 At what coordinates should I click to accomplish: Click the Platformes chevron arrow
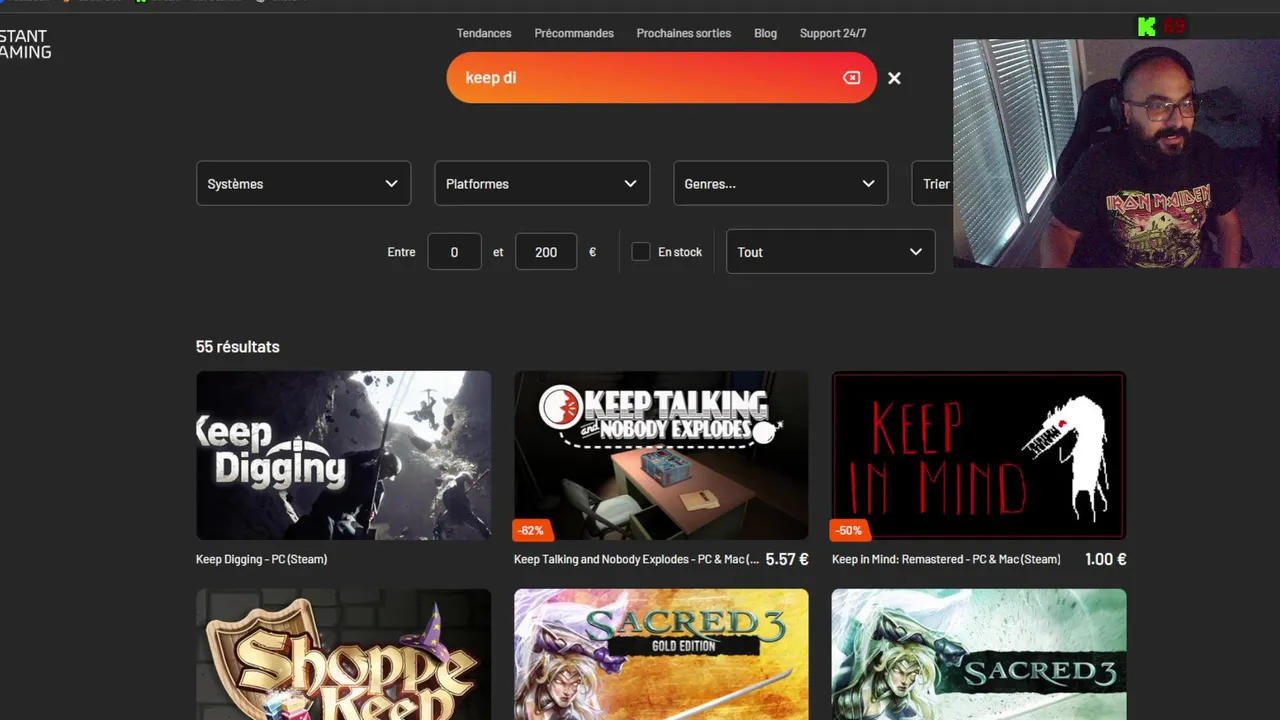(630, 184)
